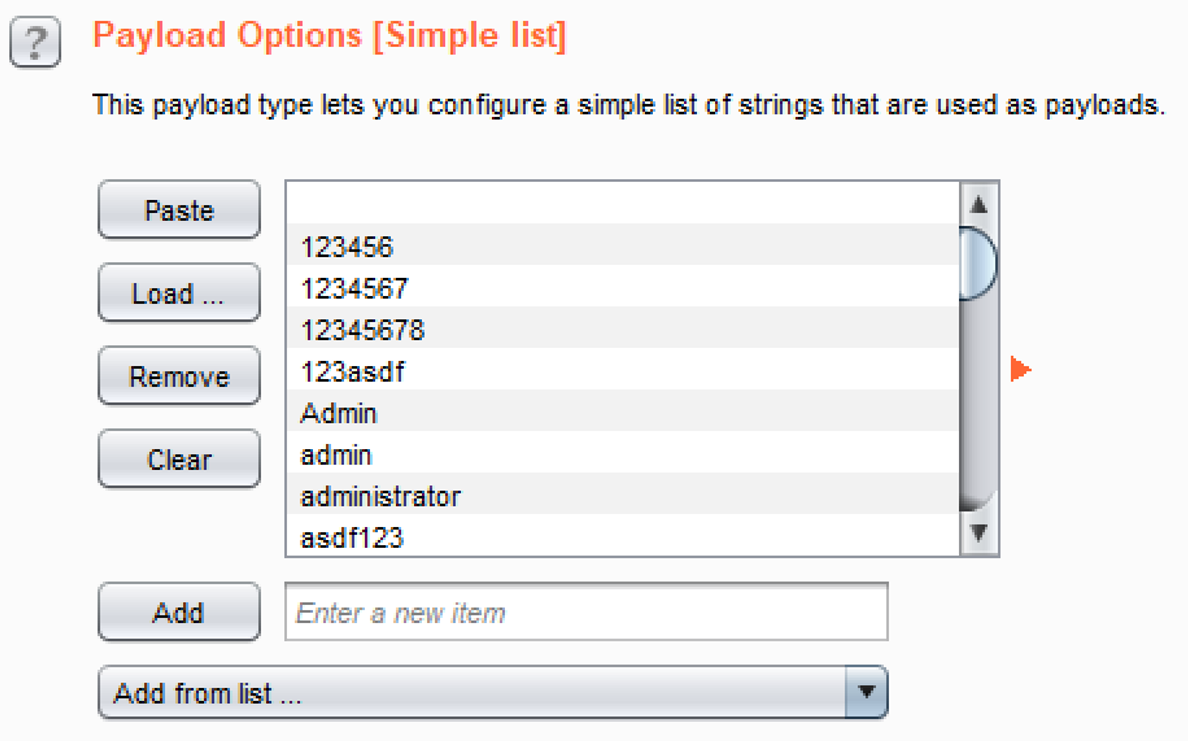Click the Load ... button
This screenshot has height=741, width=1188.
point(179,293)
